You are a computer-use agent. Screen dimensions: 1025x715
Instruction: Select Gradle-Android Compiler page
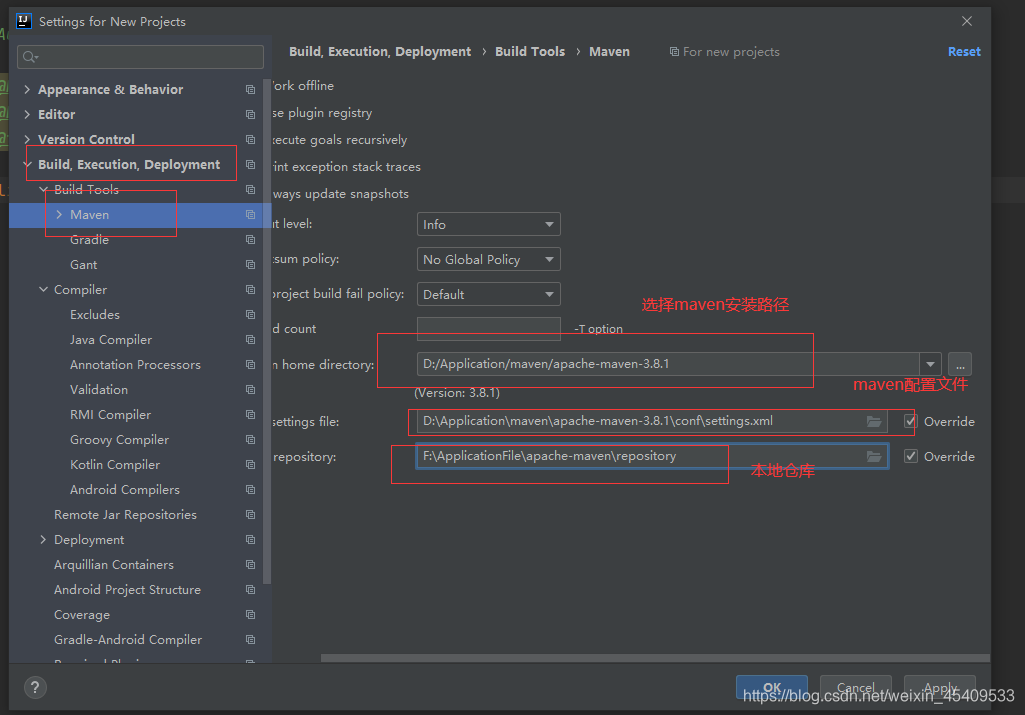pos(128,640)
